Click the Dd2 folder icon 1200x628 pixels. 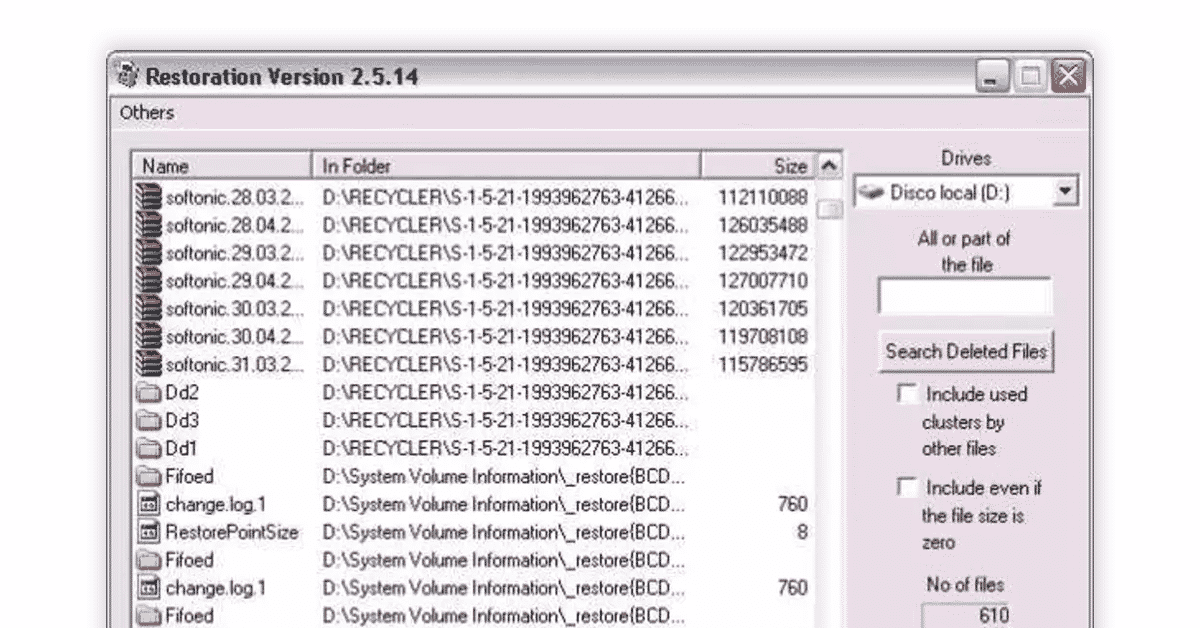149,393
